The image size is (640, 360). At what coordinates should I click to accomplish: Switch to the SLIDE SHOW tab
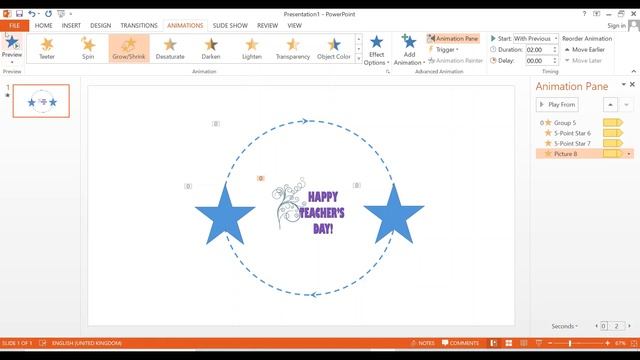coord(230,26)
